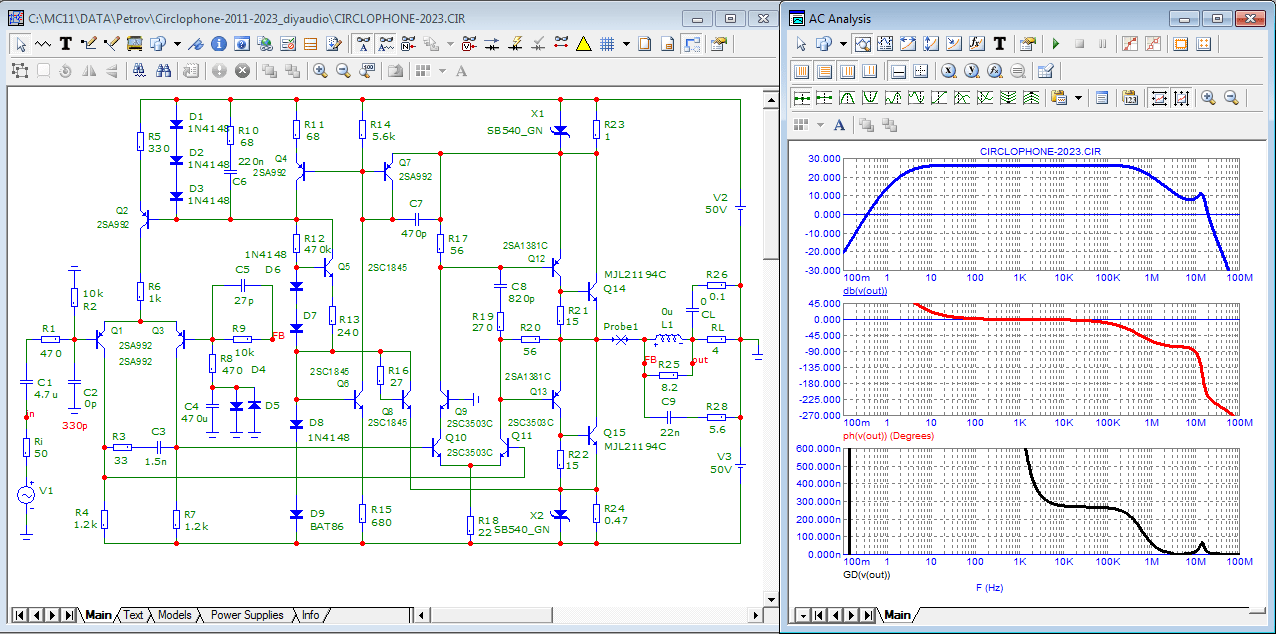The width and height of the screenshot is (1276, 634).
Task: Pick the Text tool in AC Analysis toolbar
Action: pos(999,44)
